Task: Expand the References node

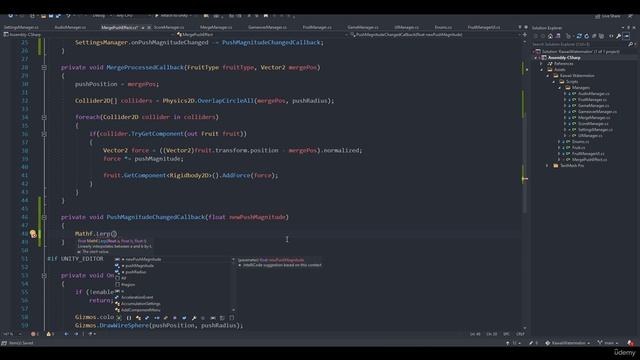Action: [x=542, y=64]
